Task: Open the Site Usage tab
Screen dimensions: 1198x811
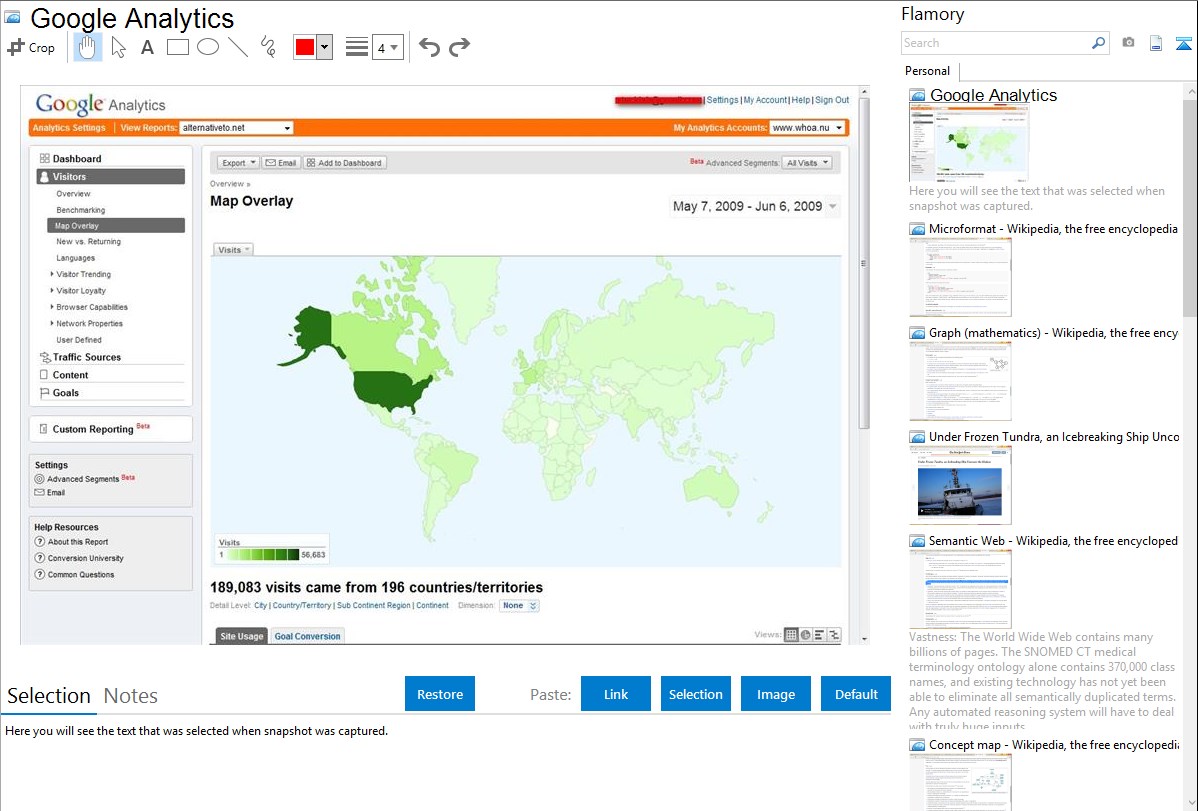Action: point(241,636)
